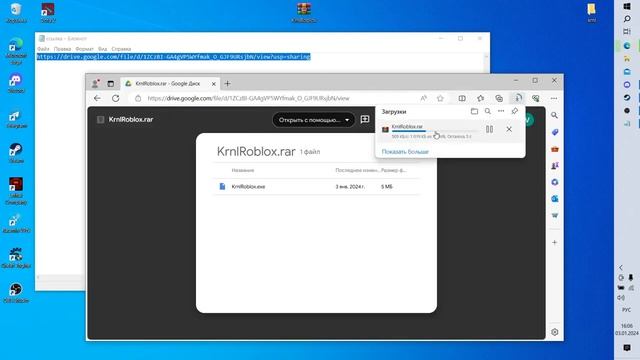Image resolution: width=640 pixels, height=360 pixels.
Task: Open the split screen icon
Action: tap(462, 98)
